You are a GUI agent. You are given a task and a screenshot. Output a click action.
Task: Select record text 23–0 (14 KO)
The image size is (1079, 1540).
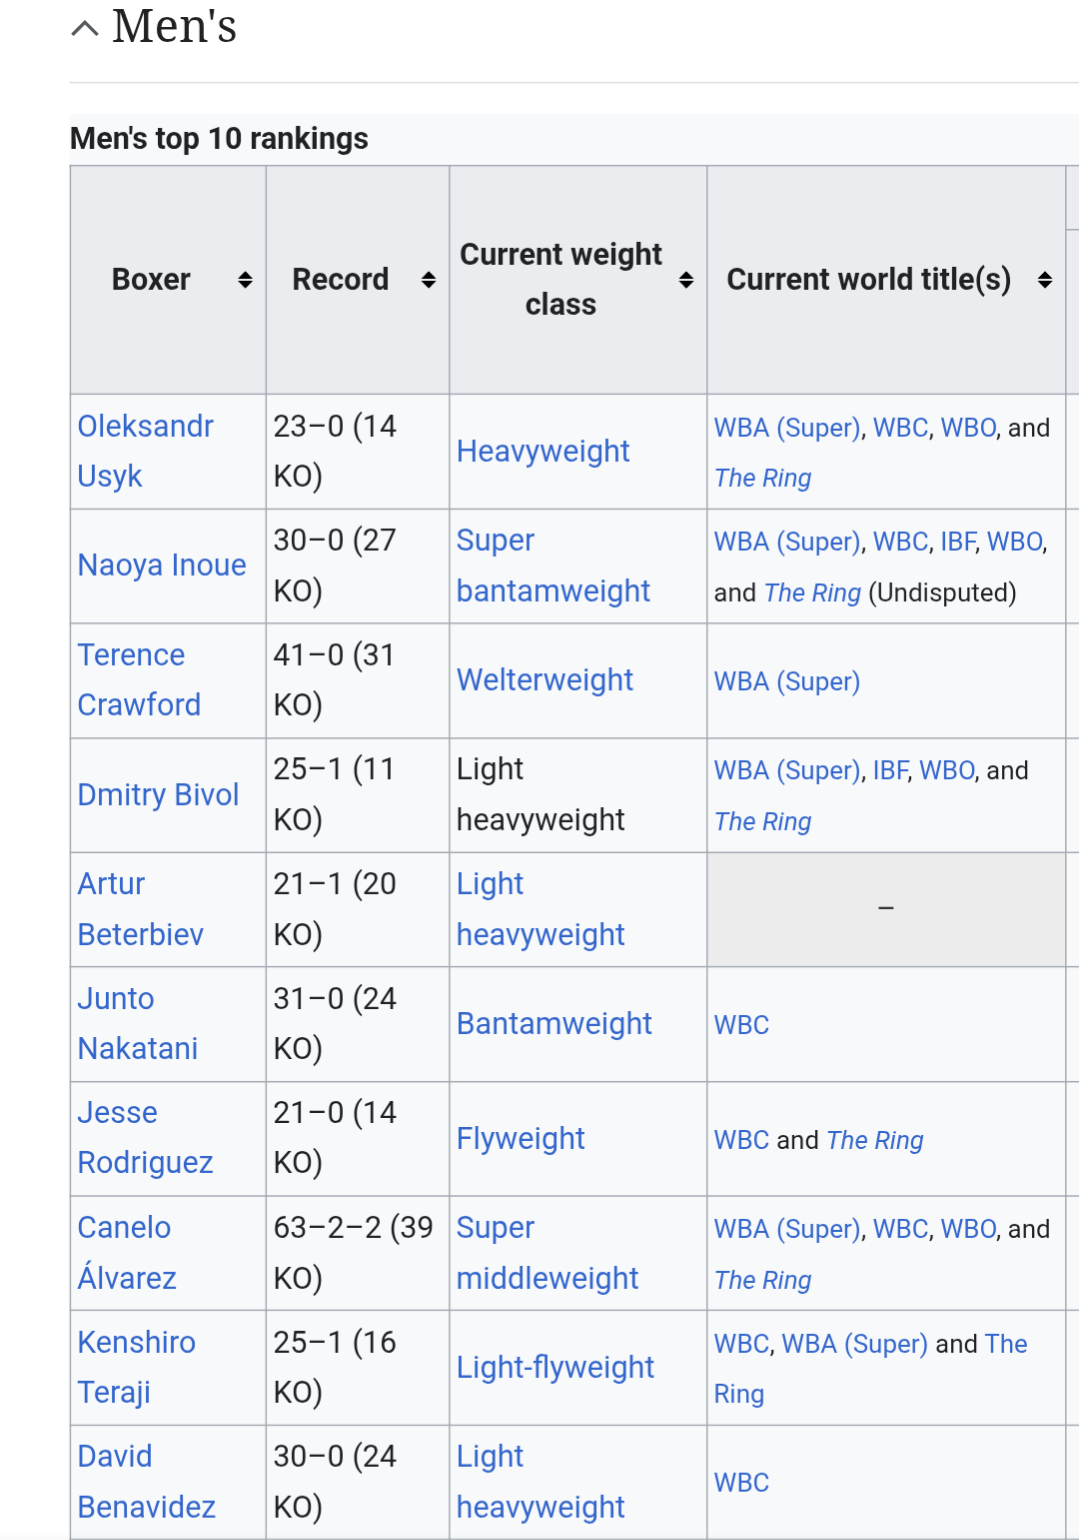pyautogui.click(x=335, y=451)
